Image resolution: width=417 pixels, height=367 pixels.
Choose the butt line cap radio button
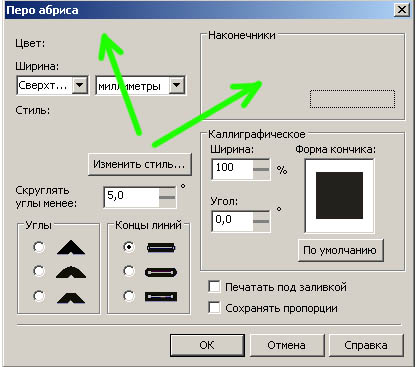pyautogui.click(x=129, y=247)
